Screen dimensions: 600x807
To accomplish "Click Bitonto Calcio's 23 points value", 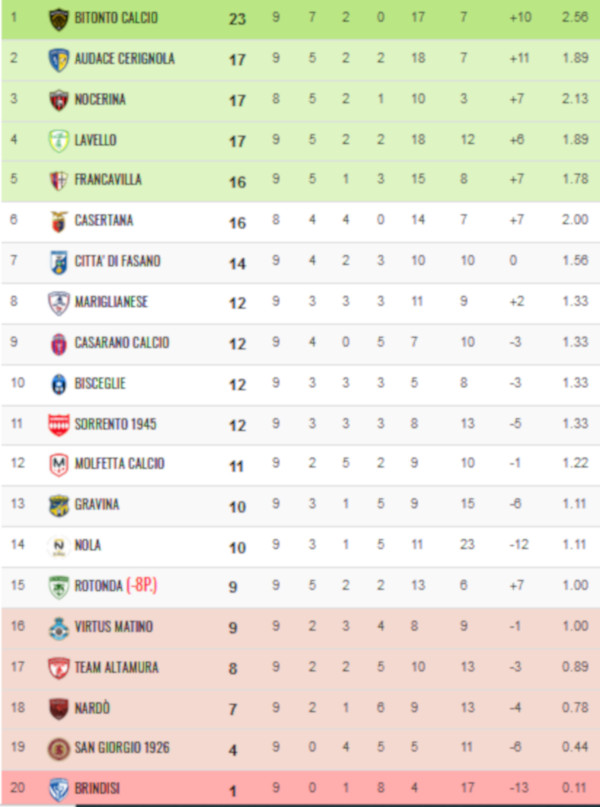I will [x=237, y=19].
